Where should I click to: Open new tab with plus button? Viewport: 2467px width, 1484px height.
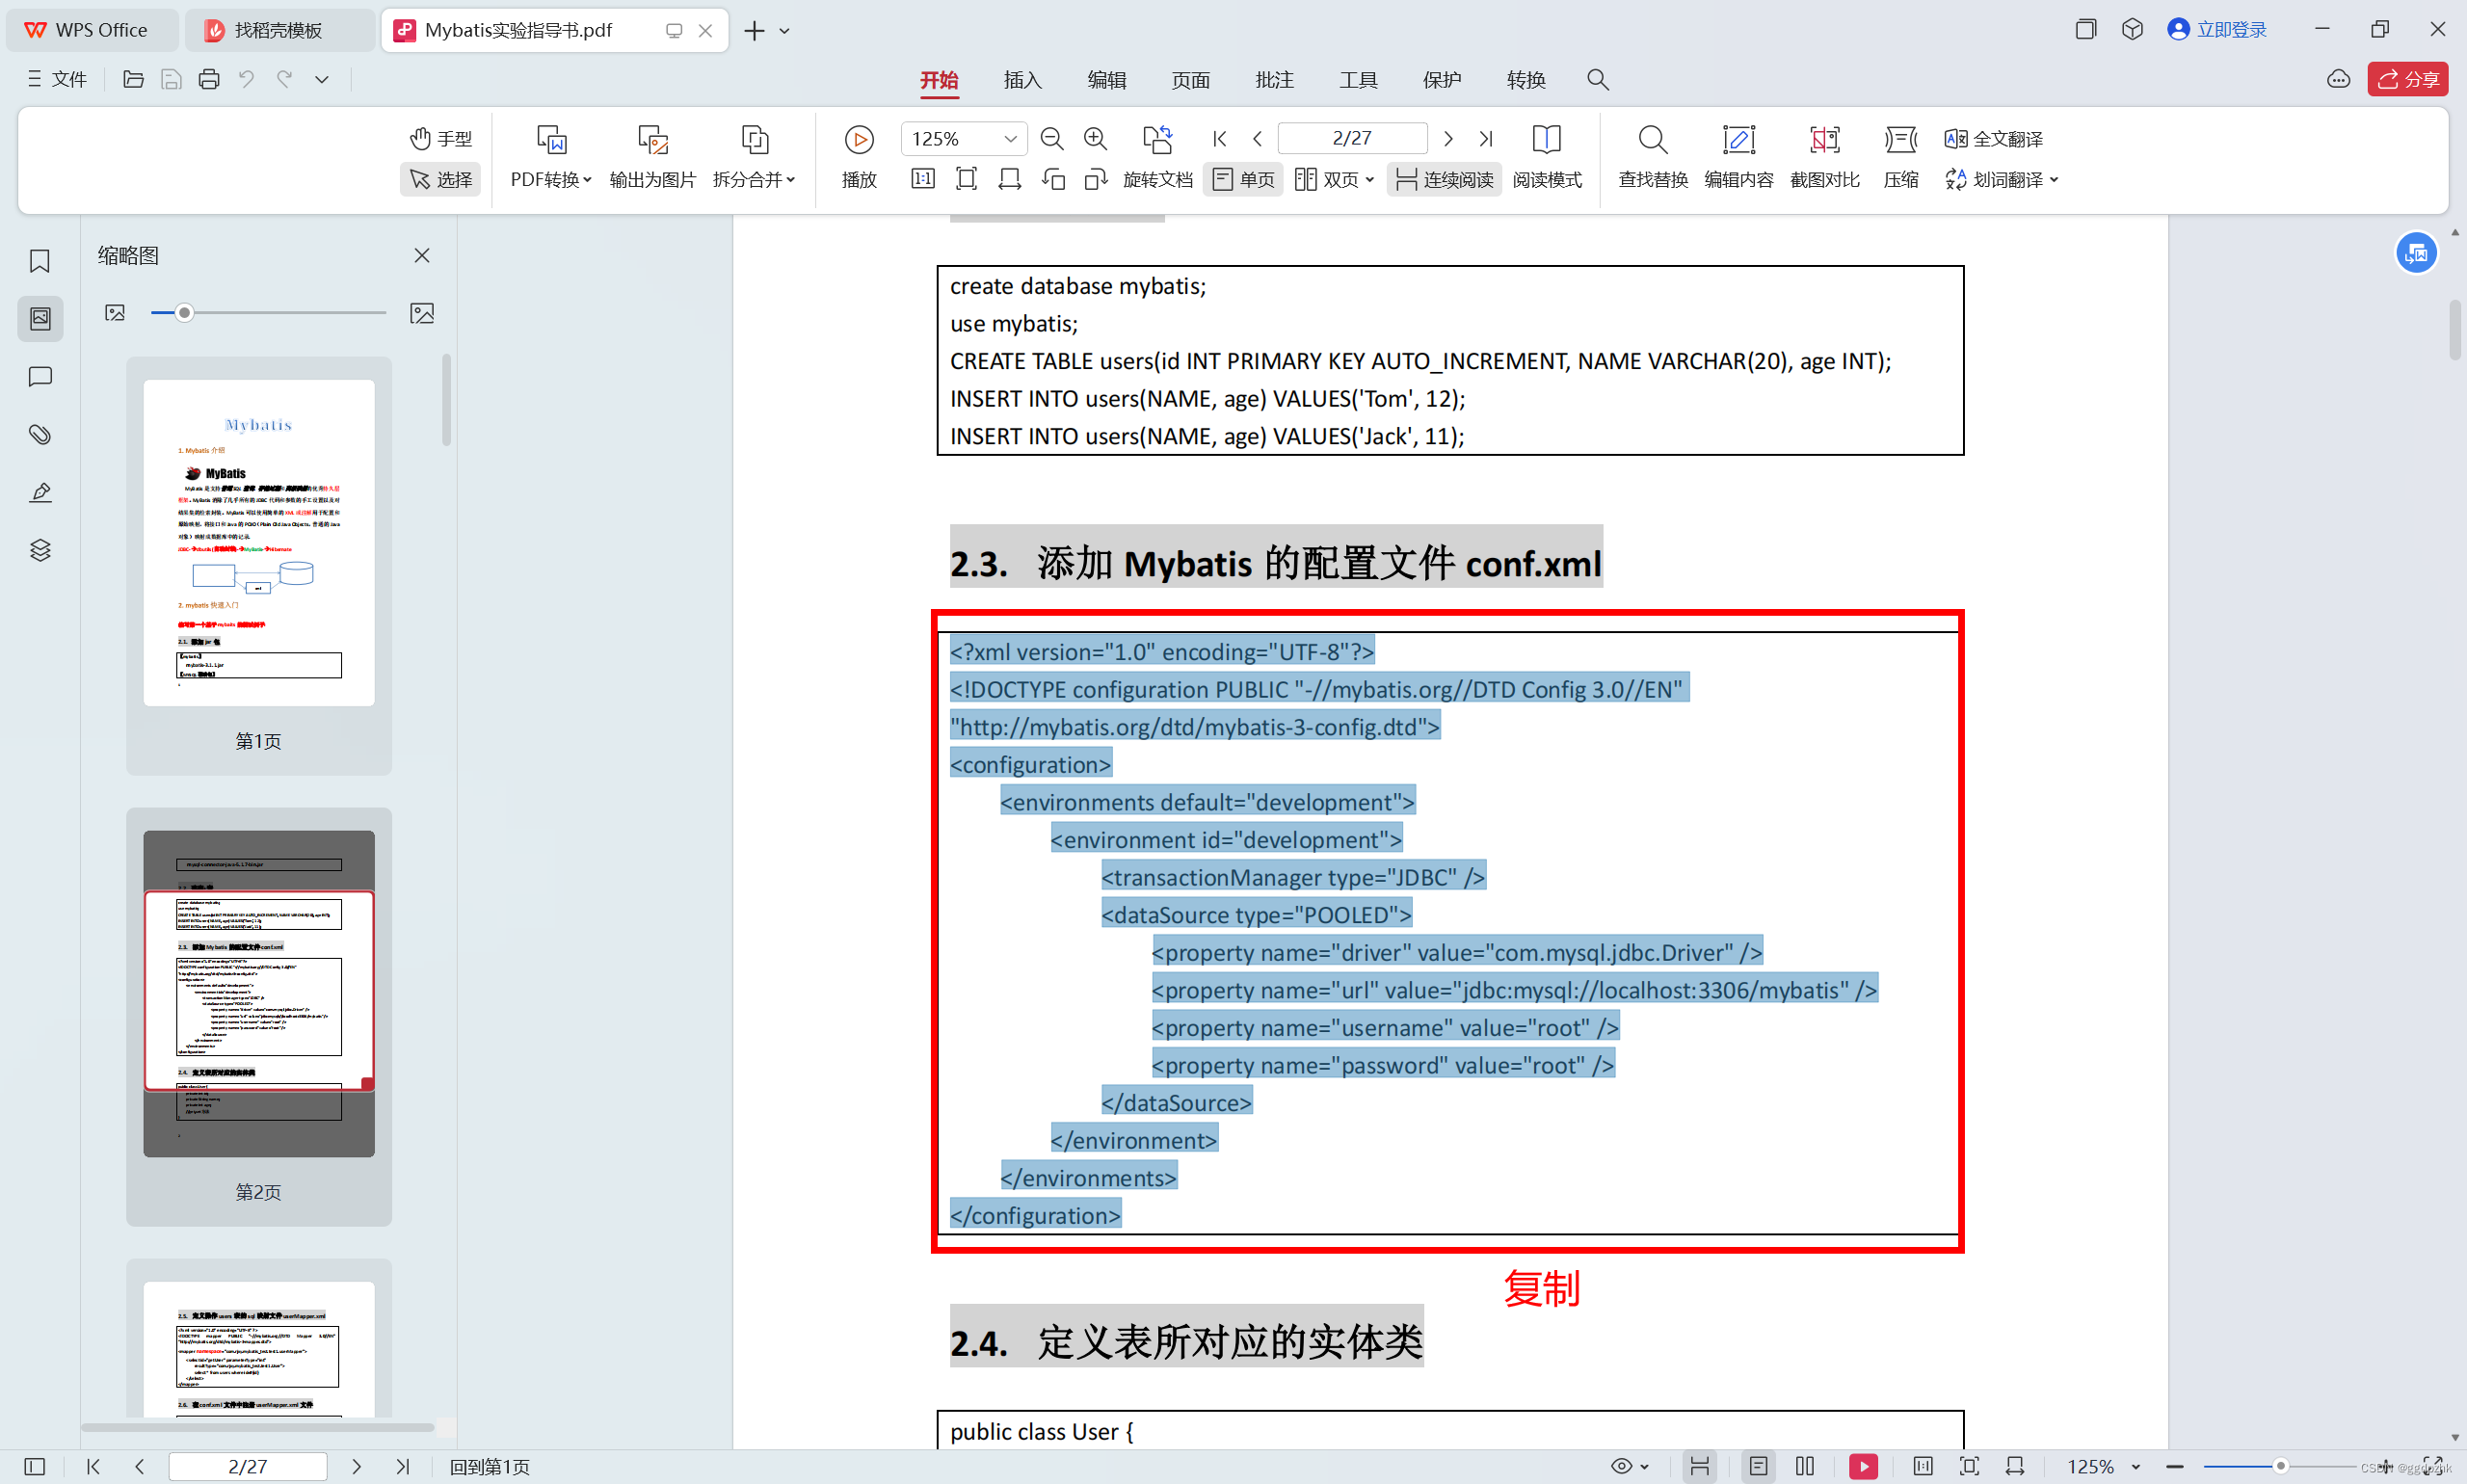click(x=754, y=30)
